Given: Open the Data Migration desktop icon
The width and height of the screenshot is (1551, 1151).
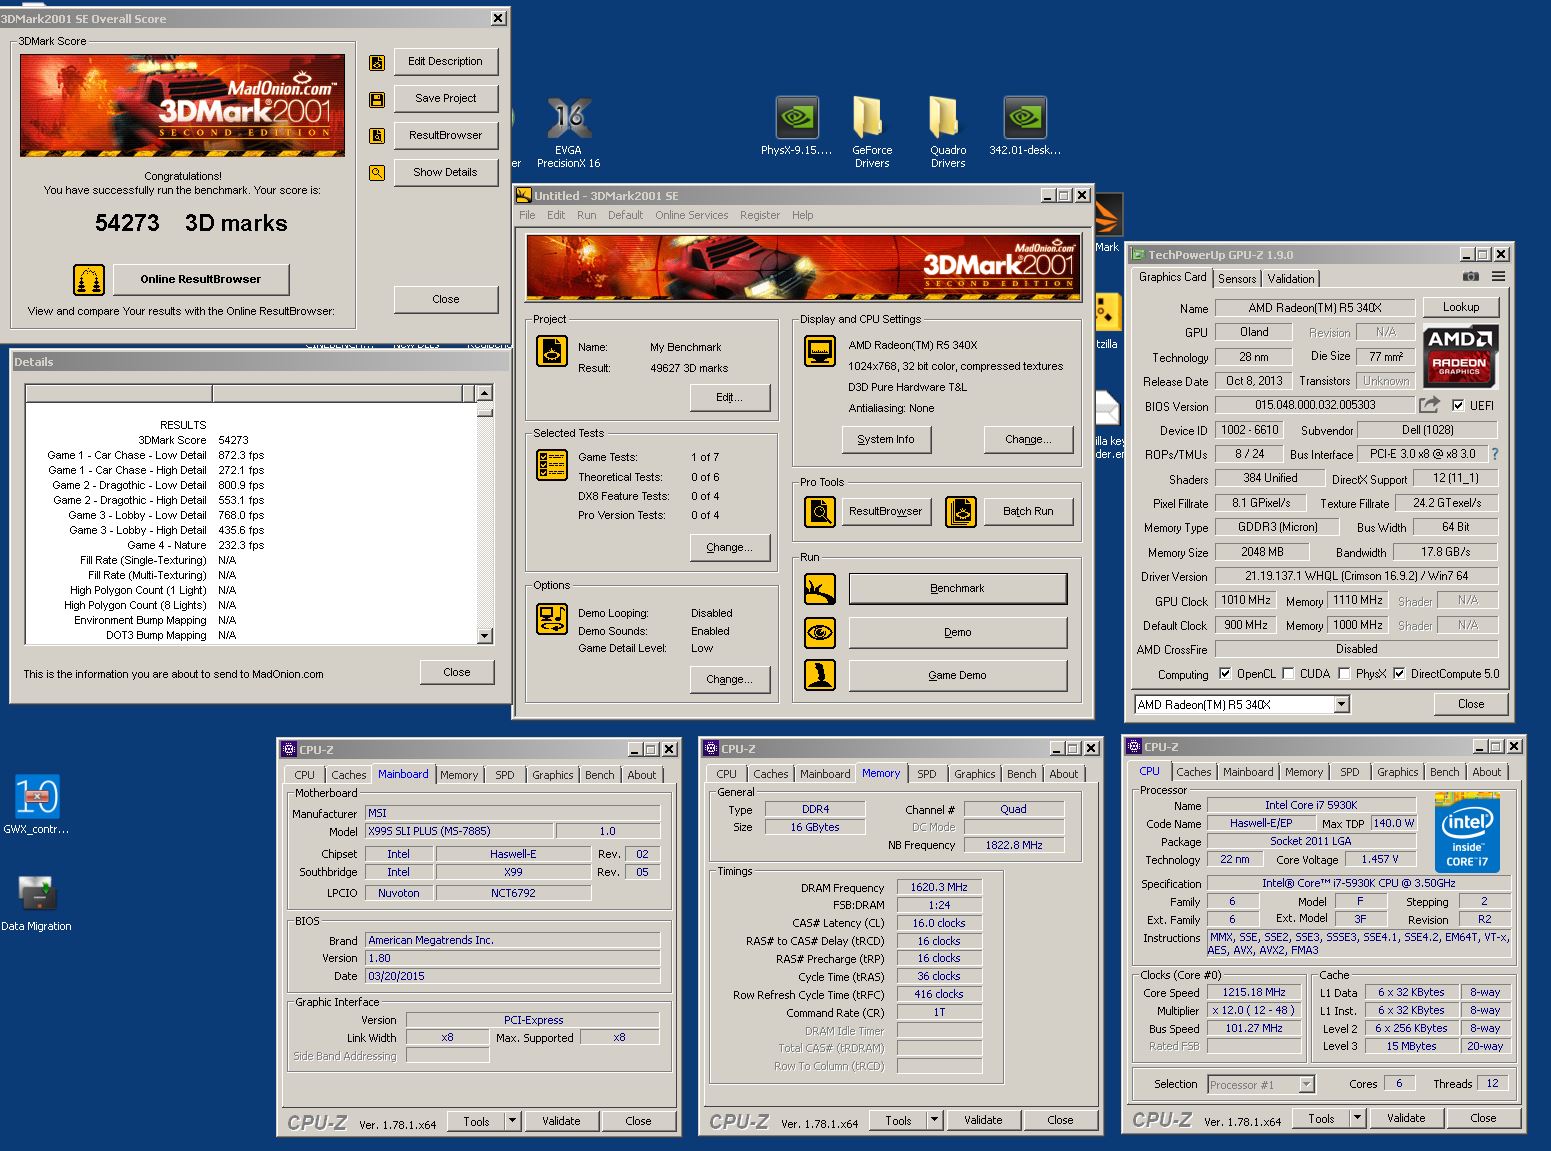Looking at the screenshot, I should (x=36, y=902).
